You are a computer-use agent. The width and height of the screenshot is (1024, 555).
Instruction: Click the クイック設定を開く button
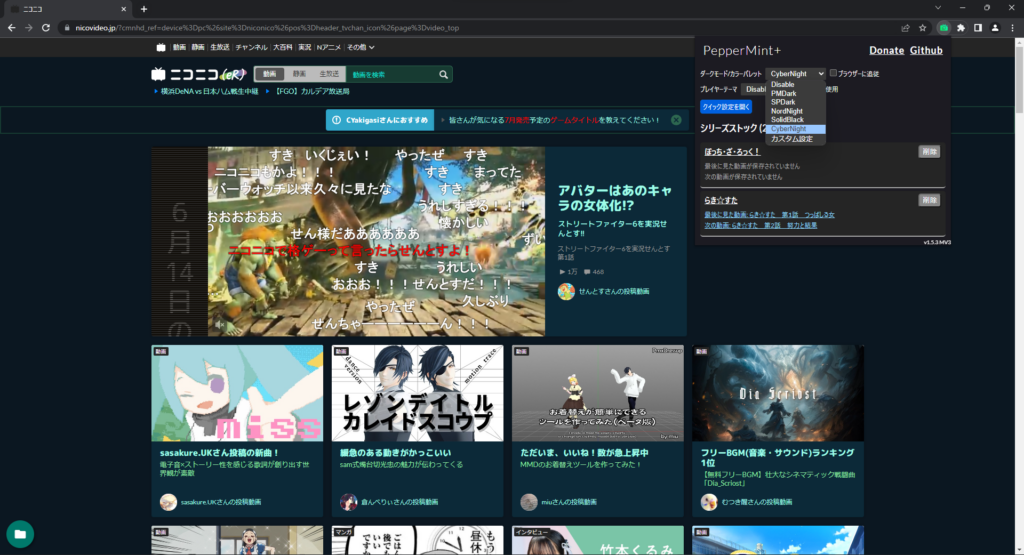(x=726, y=106)
